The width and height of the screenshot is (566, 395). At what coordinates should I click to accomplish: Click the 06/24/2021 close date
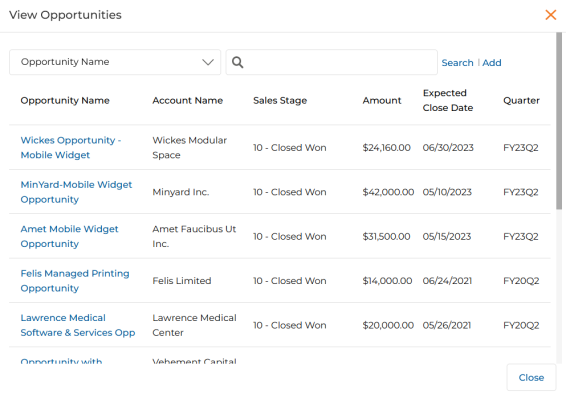click(447, 281)
